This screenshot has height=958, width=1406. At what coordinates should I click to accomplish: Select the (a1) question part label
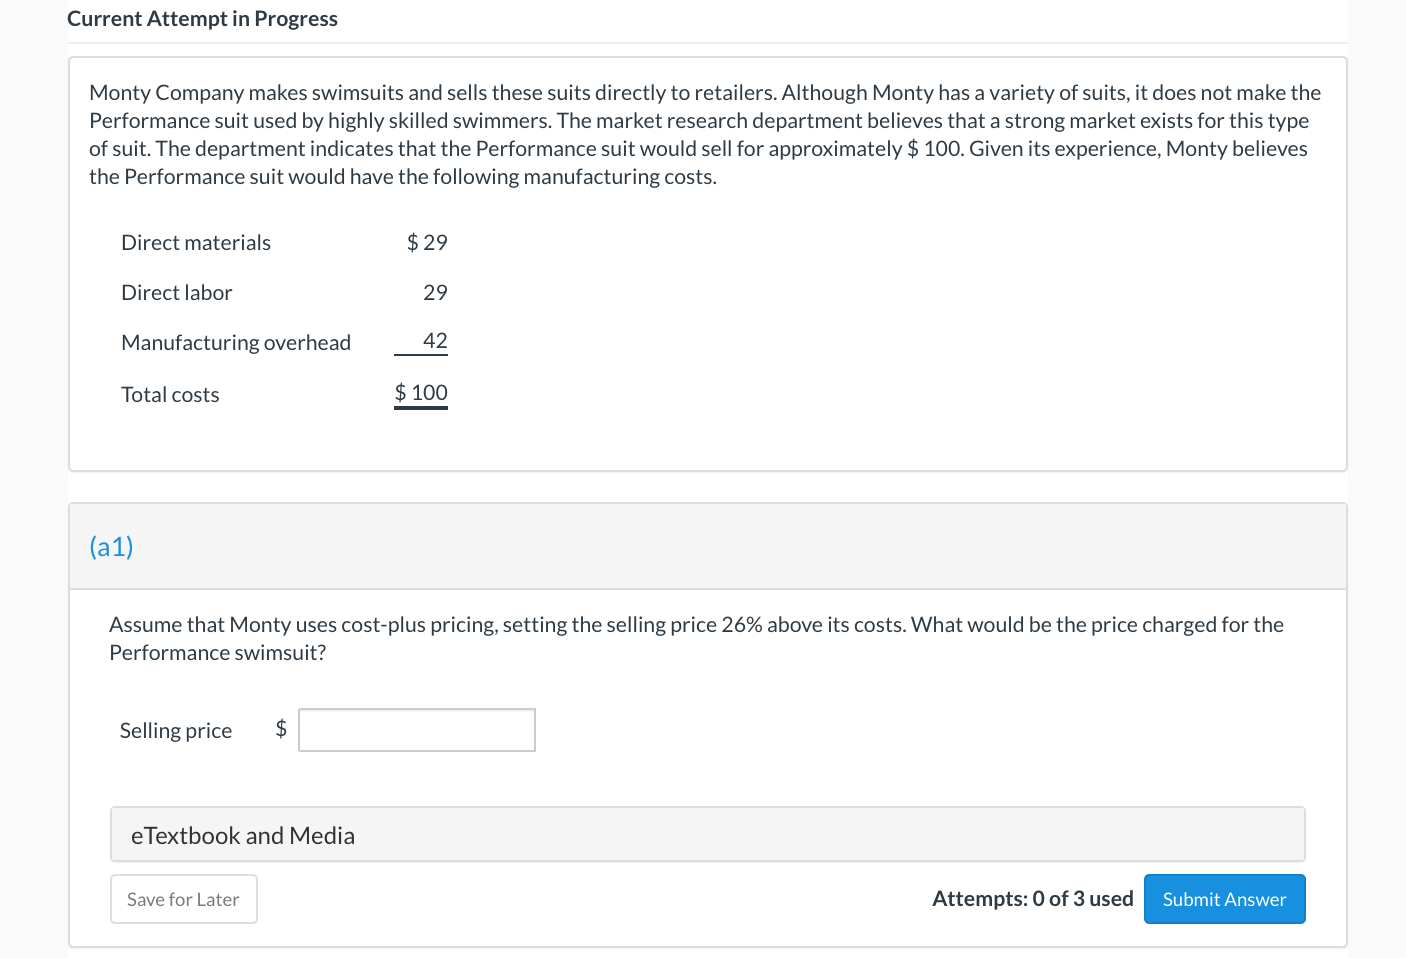pos(111,547)
